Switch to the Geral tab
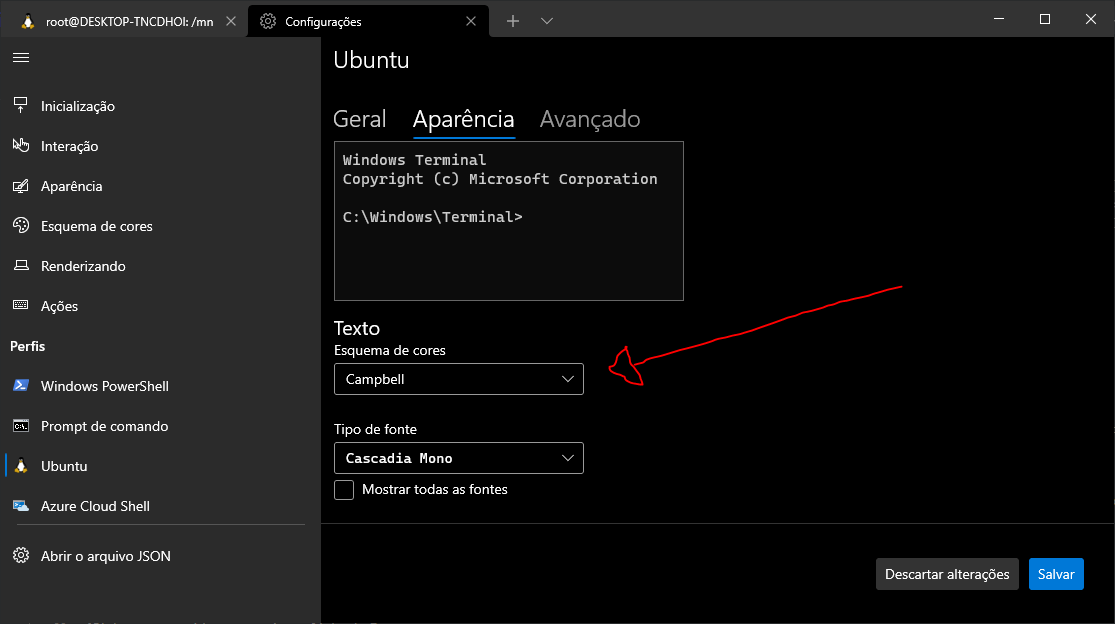The image size is (1115, 624). pos(360,119)
